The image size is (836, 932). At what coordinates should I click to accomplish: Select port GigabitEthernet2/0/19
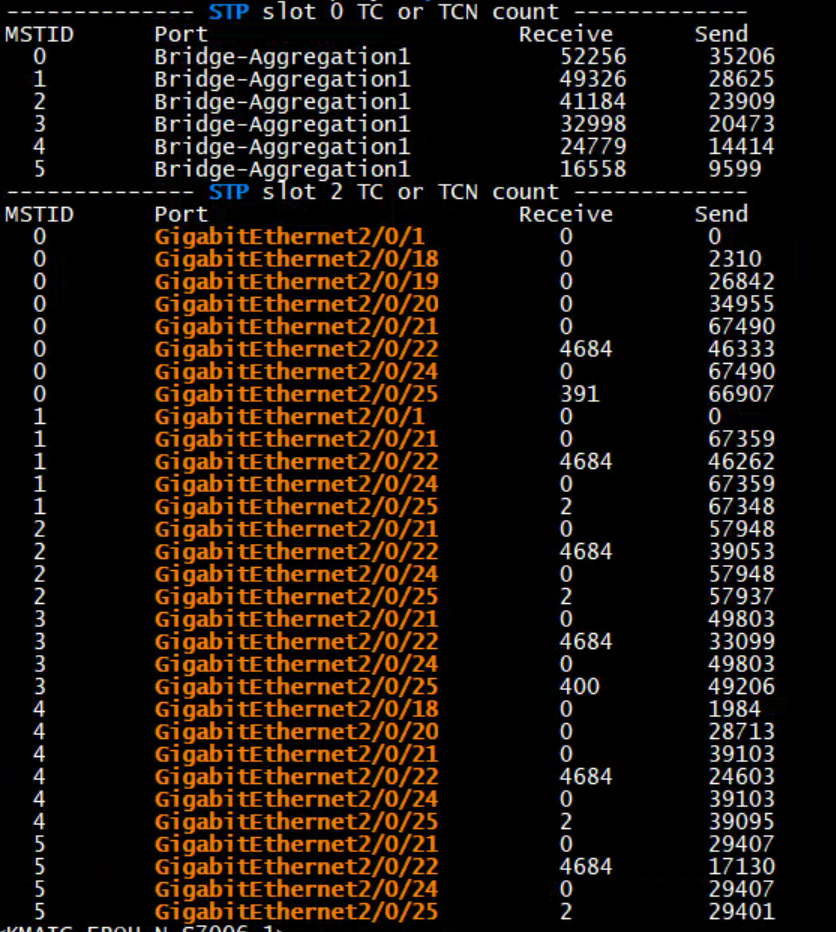297,282
